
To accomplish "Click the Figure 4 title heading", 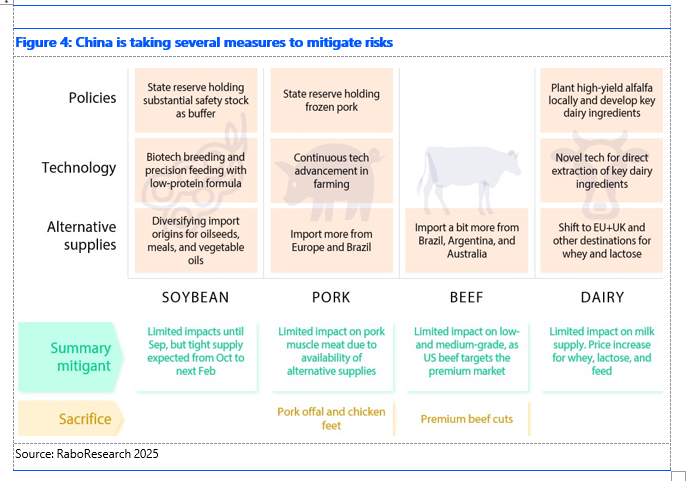I will pyautogui.click(x=204, y=42).
